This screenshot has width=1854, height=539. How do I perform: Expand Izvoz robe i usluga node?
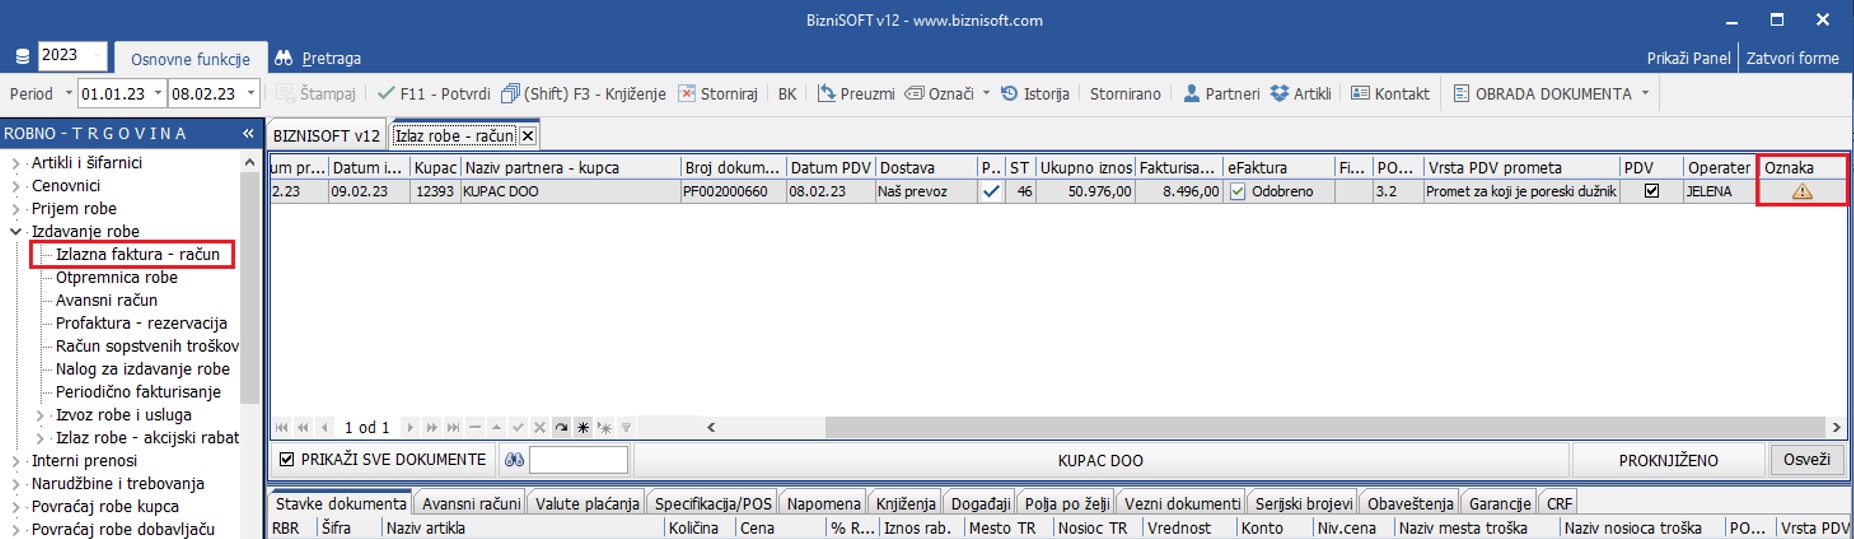(40, 415)
